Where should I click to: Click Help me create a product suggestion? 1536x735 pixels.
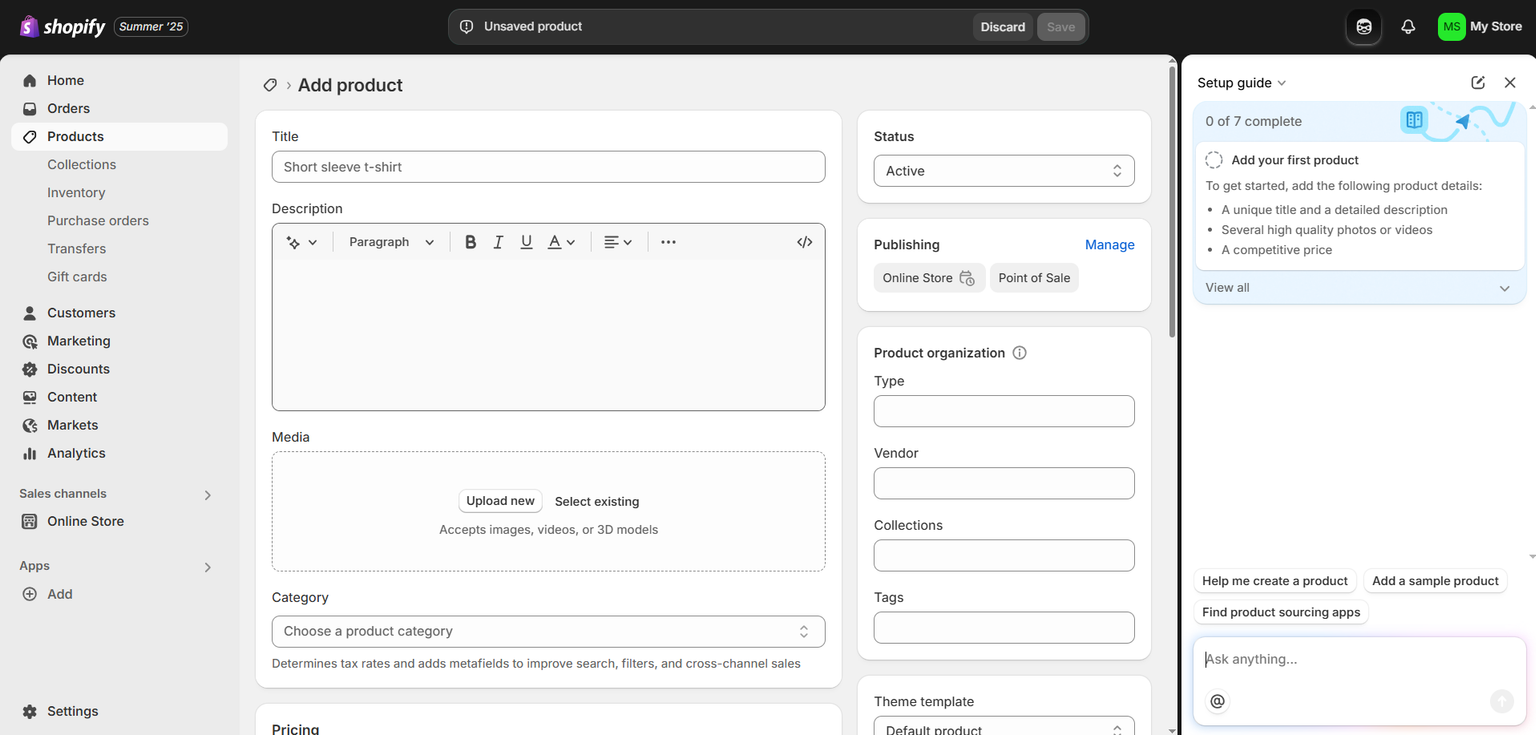click(x=1275, y=581)
